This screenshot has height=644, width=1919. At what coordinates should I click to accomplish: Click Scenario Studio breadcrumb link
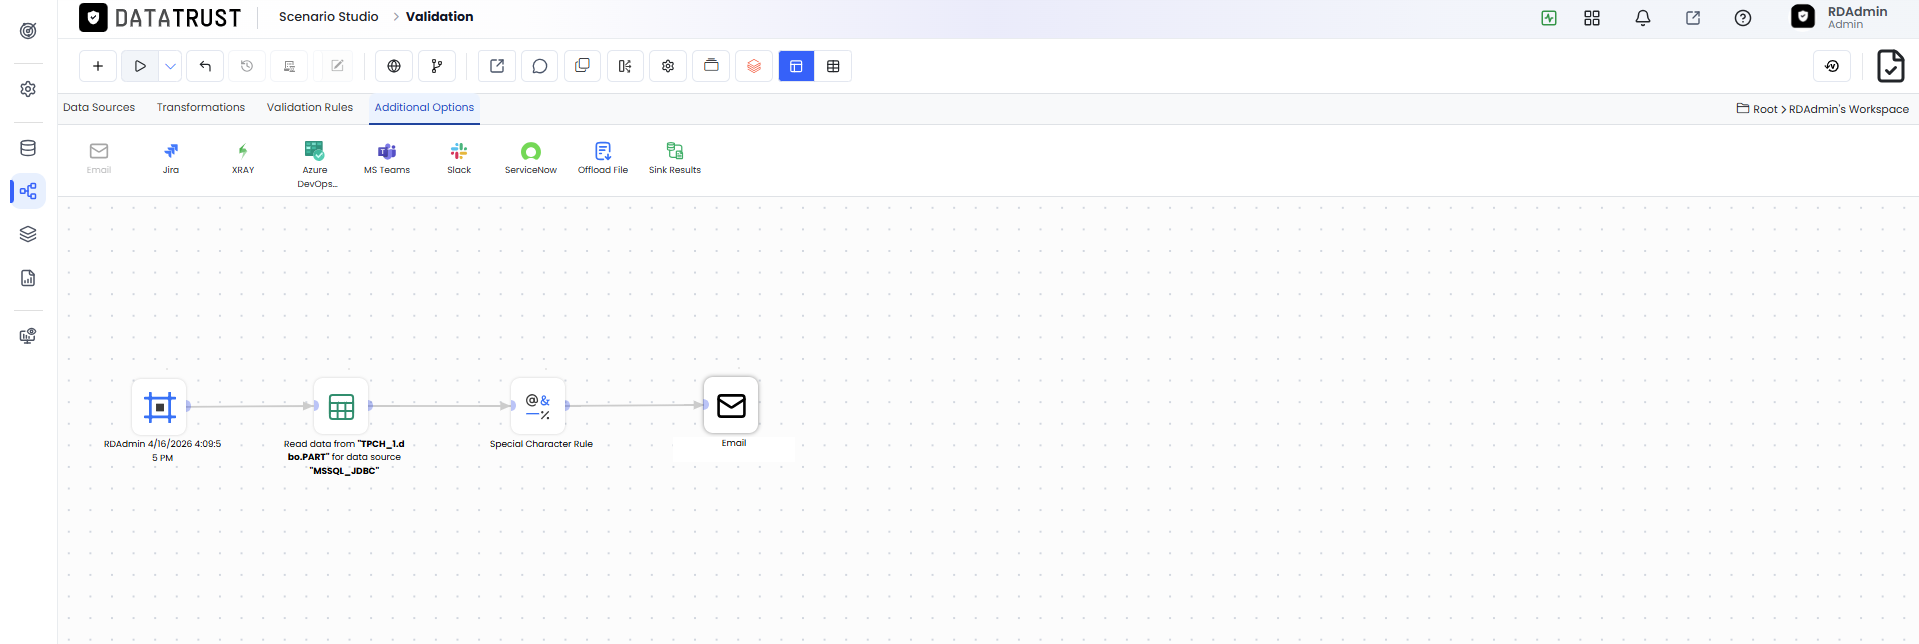(x=328, y=17)
